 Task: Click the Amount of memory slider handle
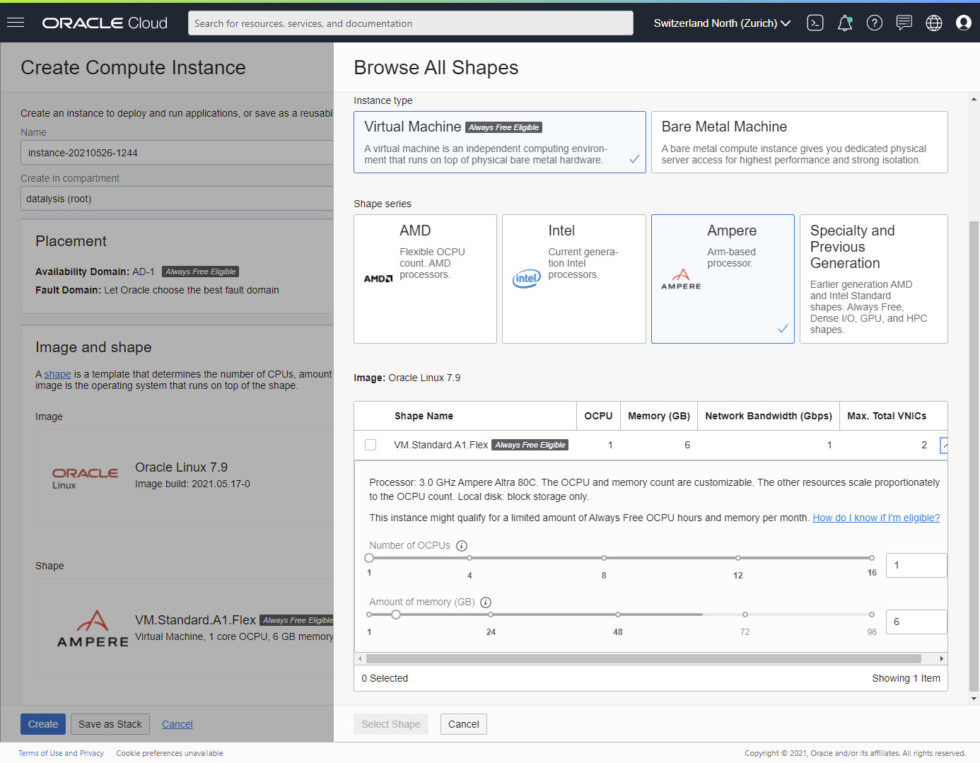[x=396, y=615]
